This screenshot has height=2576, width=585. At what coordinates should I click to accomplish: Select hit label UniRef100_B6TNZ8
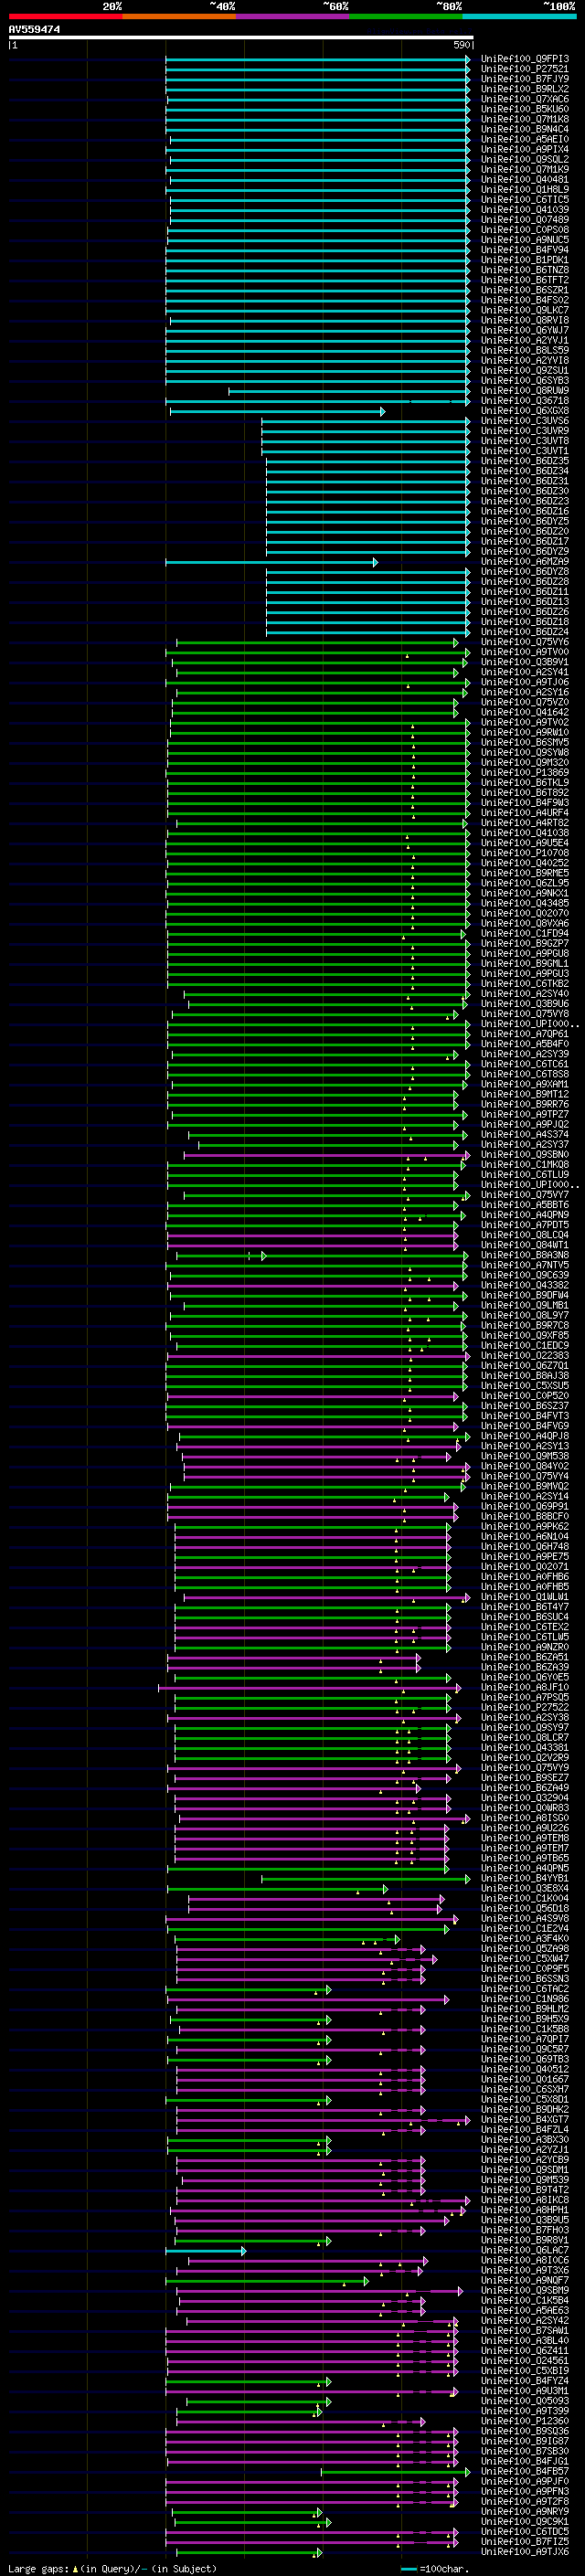pyautogui.click(x=525, y=270)
